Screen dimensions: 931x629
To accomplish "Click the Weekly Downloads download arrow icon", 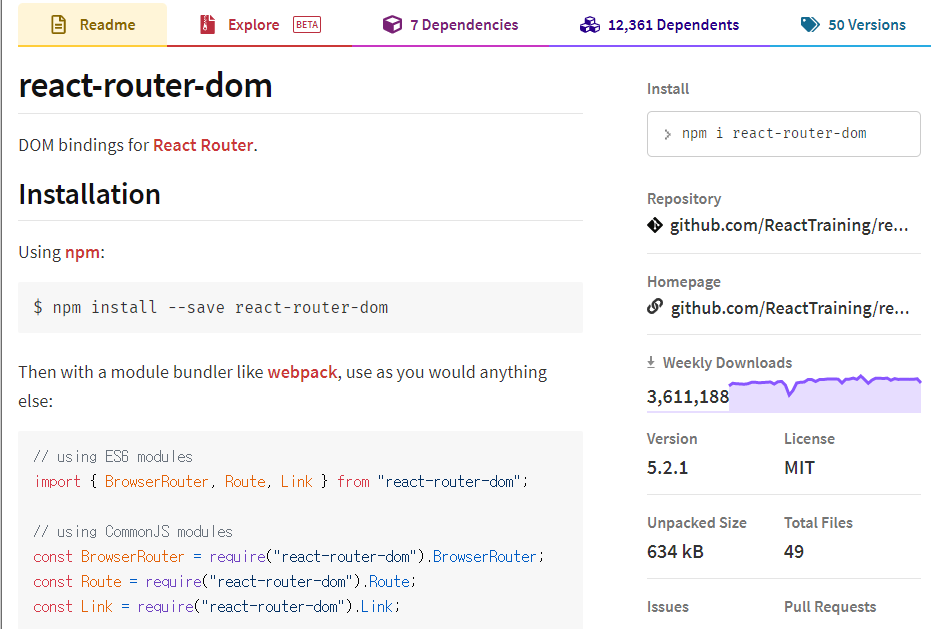I will pyautogui.click(x=651, y=362).
